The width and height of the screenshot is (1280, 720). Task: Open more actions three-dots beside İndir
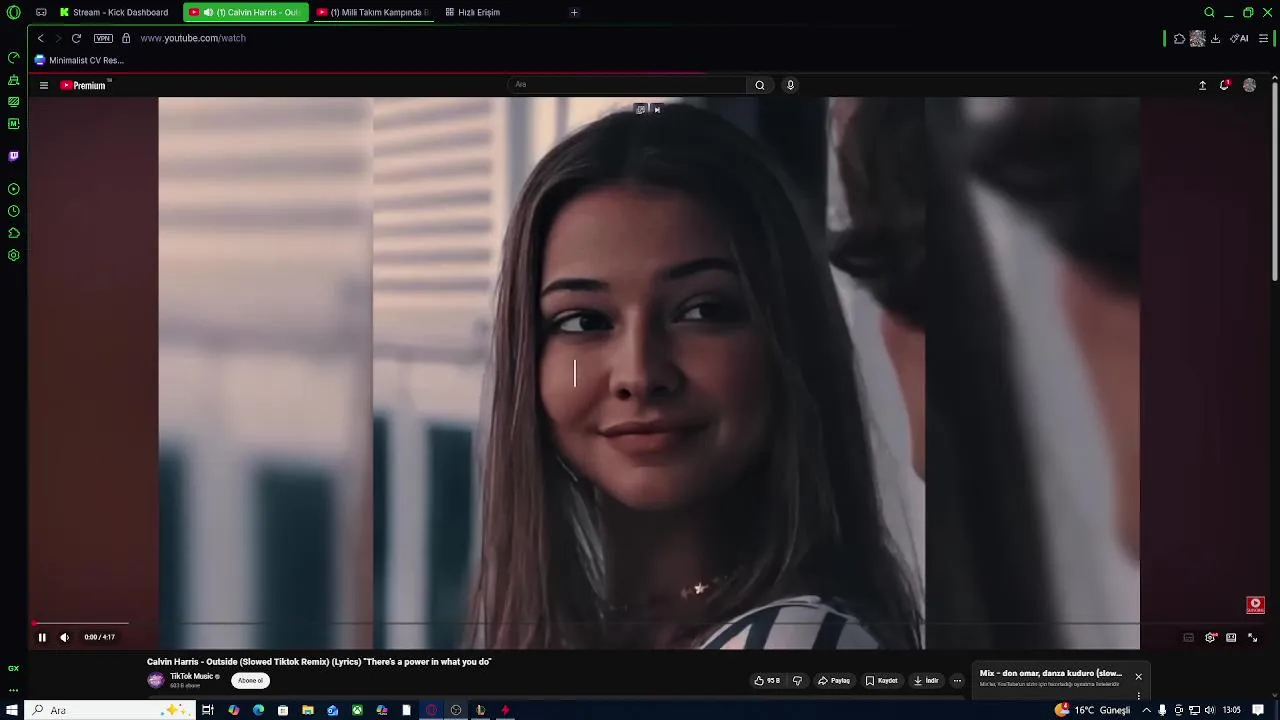(957, 680)
